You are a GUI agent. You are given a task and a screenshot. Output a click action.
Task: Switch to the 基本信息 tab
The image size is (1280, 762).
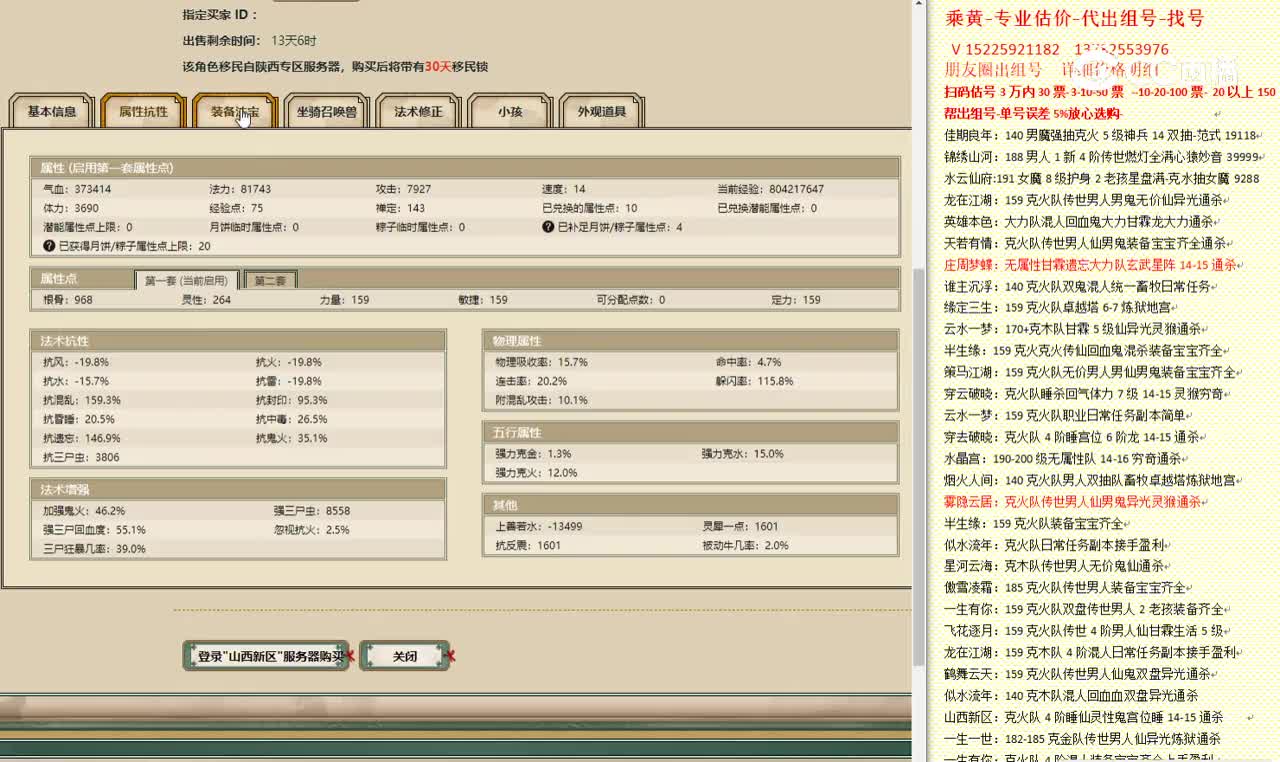coord(52,112)
